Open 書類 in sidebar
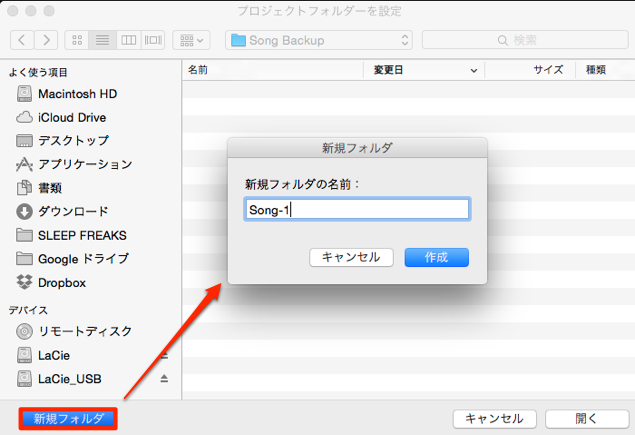The height and width of the screenshot is (435, 635). (x=39, y=188)
